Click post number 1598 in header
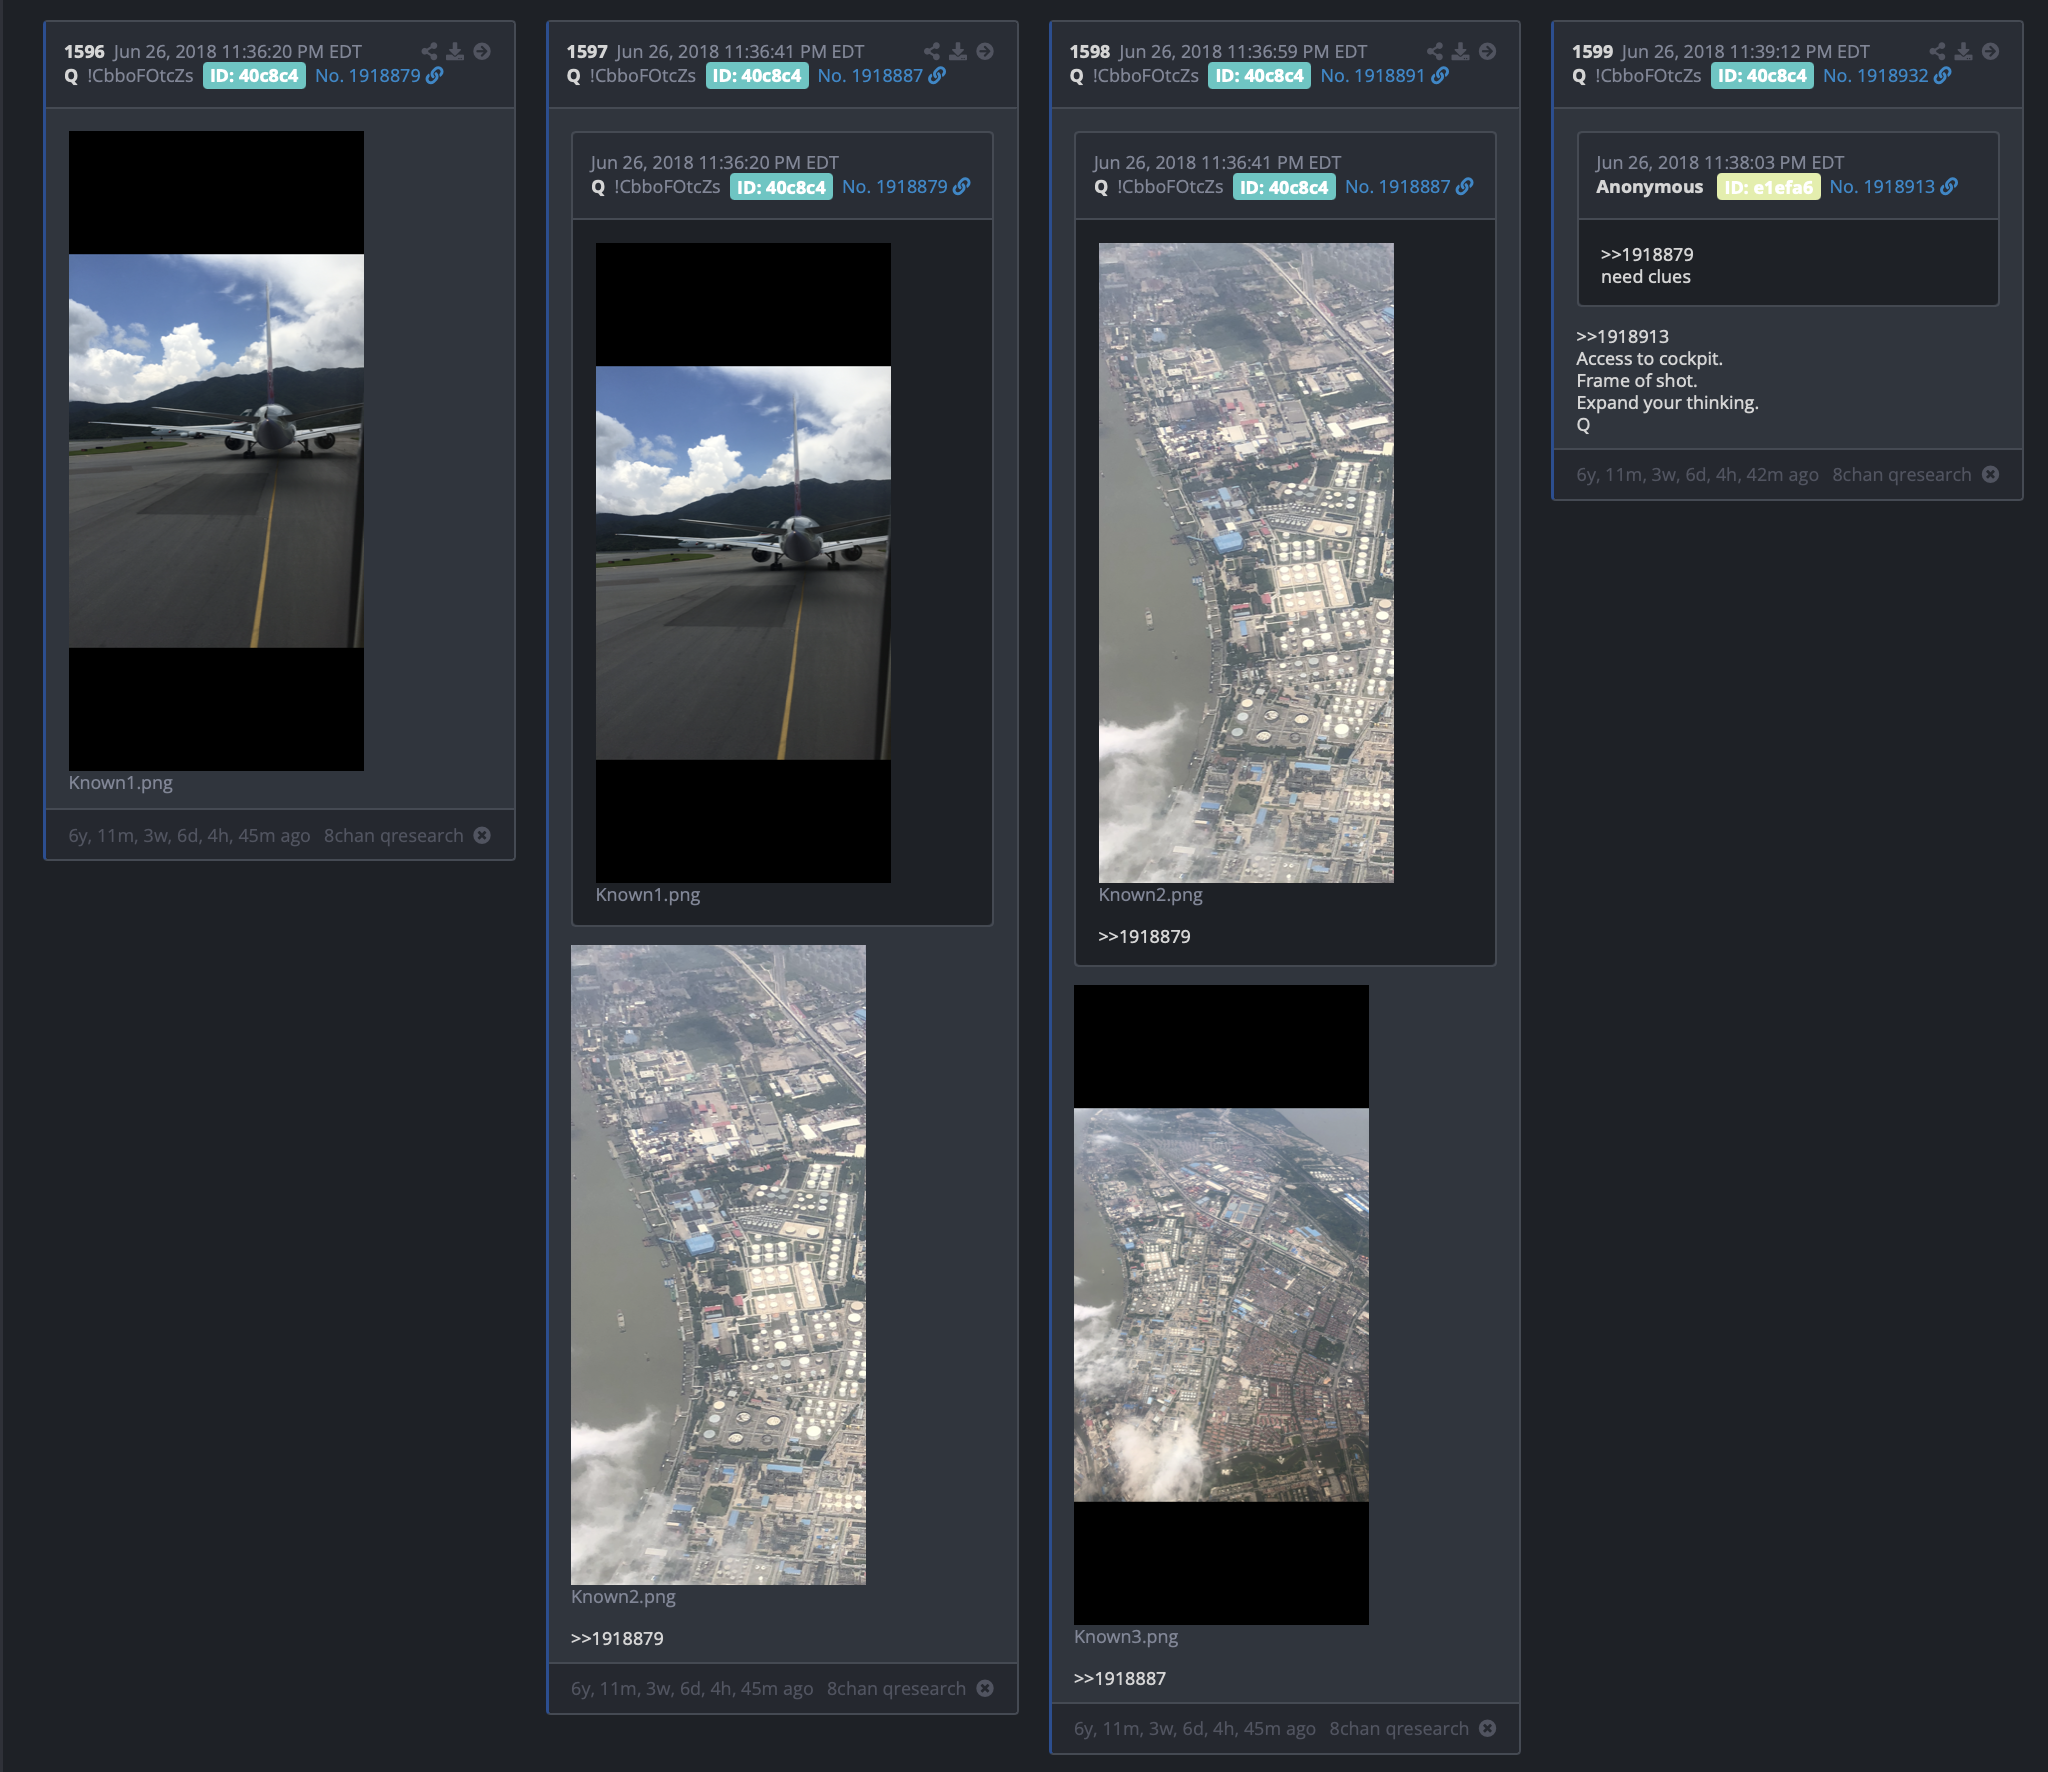This screenshot has height=1772, width=2048. tap(1090, 52)
